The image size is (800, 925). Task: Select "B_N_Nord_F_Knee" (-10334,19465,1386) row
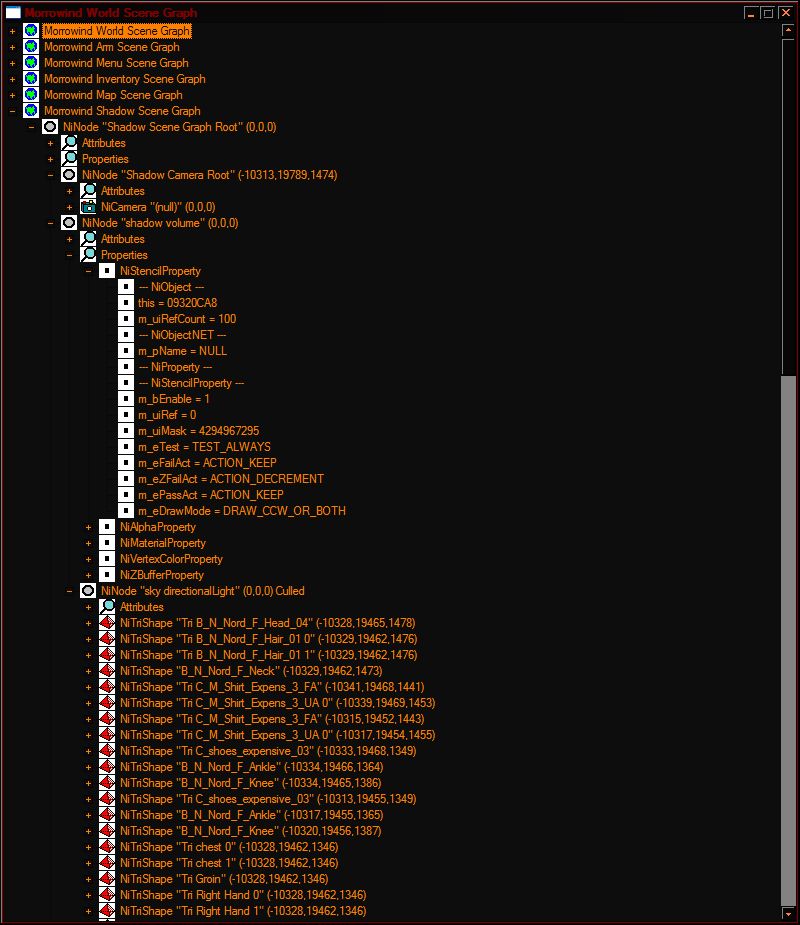(x=250, y=782)
